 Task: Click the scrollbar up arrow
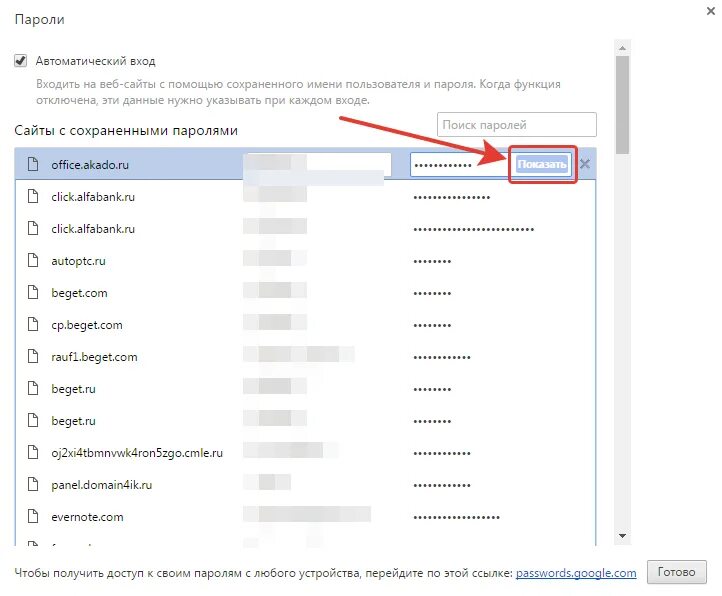coord(623,48)
